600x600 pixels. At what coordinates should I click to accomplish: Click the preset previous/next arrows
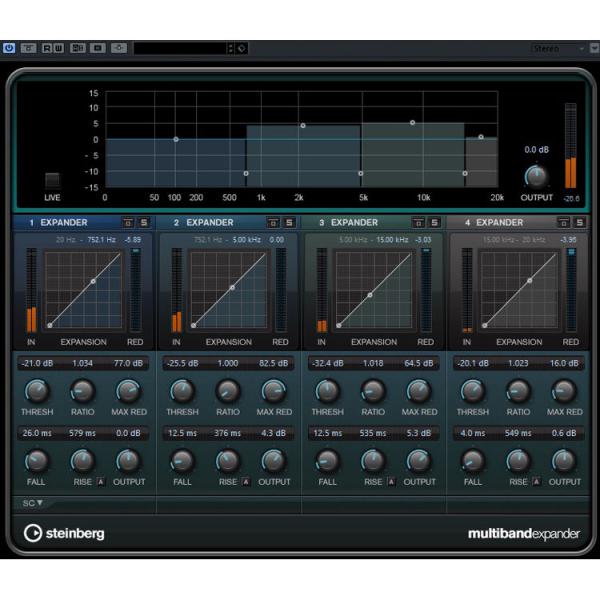(230, 49)
